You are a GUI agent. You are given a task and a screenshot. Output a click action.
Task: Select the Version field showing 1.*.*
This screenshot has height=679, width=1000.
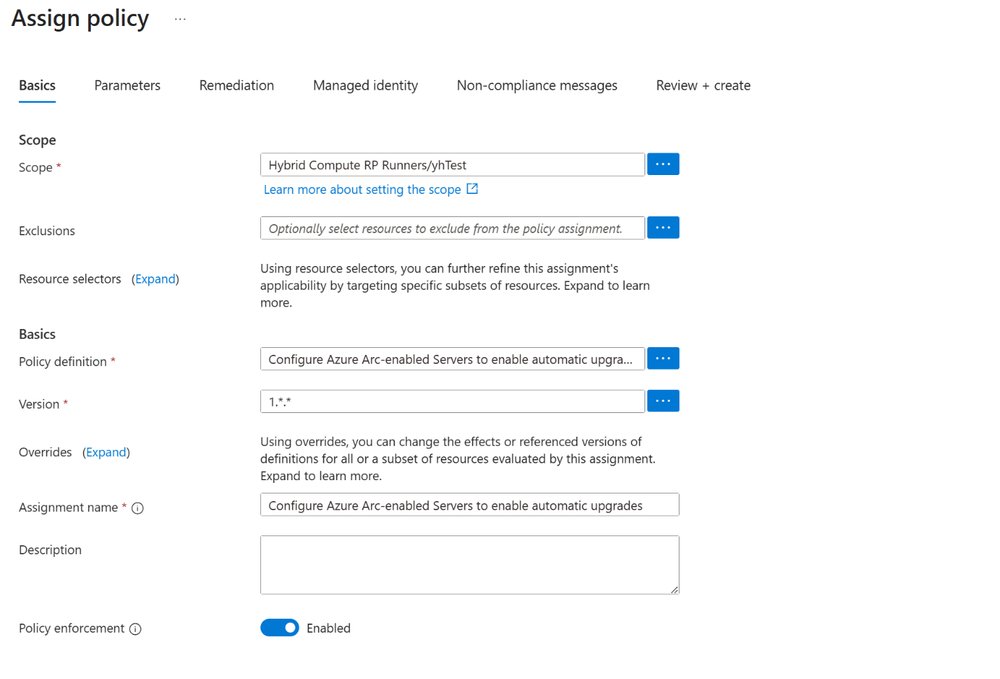point(450,401)
